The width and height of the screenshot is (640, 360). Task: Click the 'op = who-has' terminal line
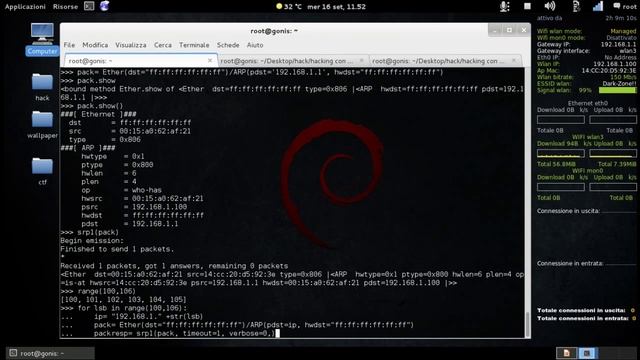tap(121, 190)
